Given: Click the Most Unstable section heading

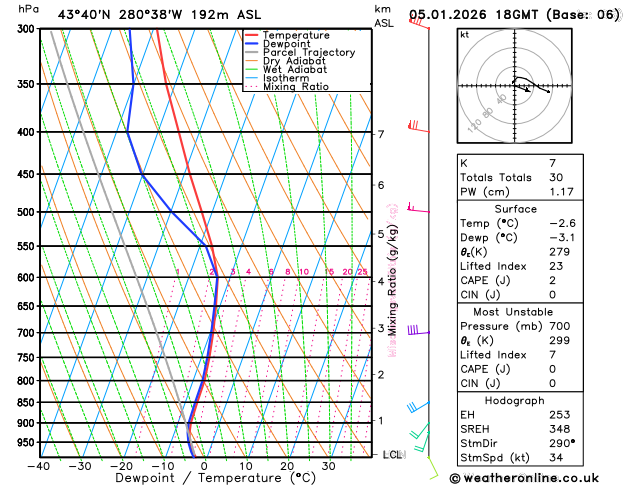Looking at the screenshot, I should tap(513, 312).
